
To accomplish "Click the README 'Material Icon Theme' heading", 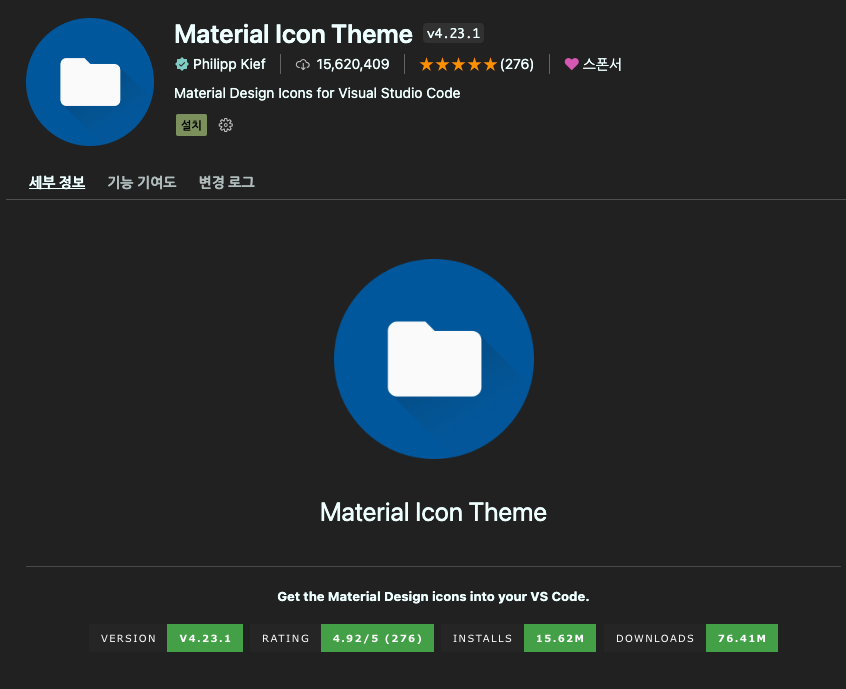I will 433,512.
